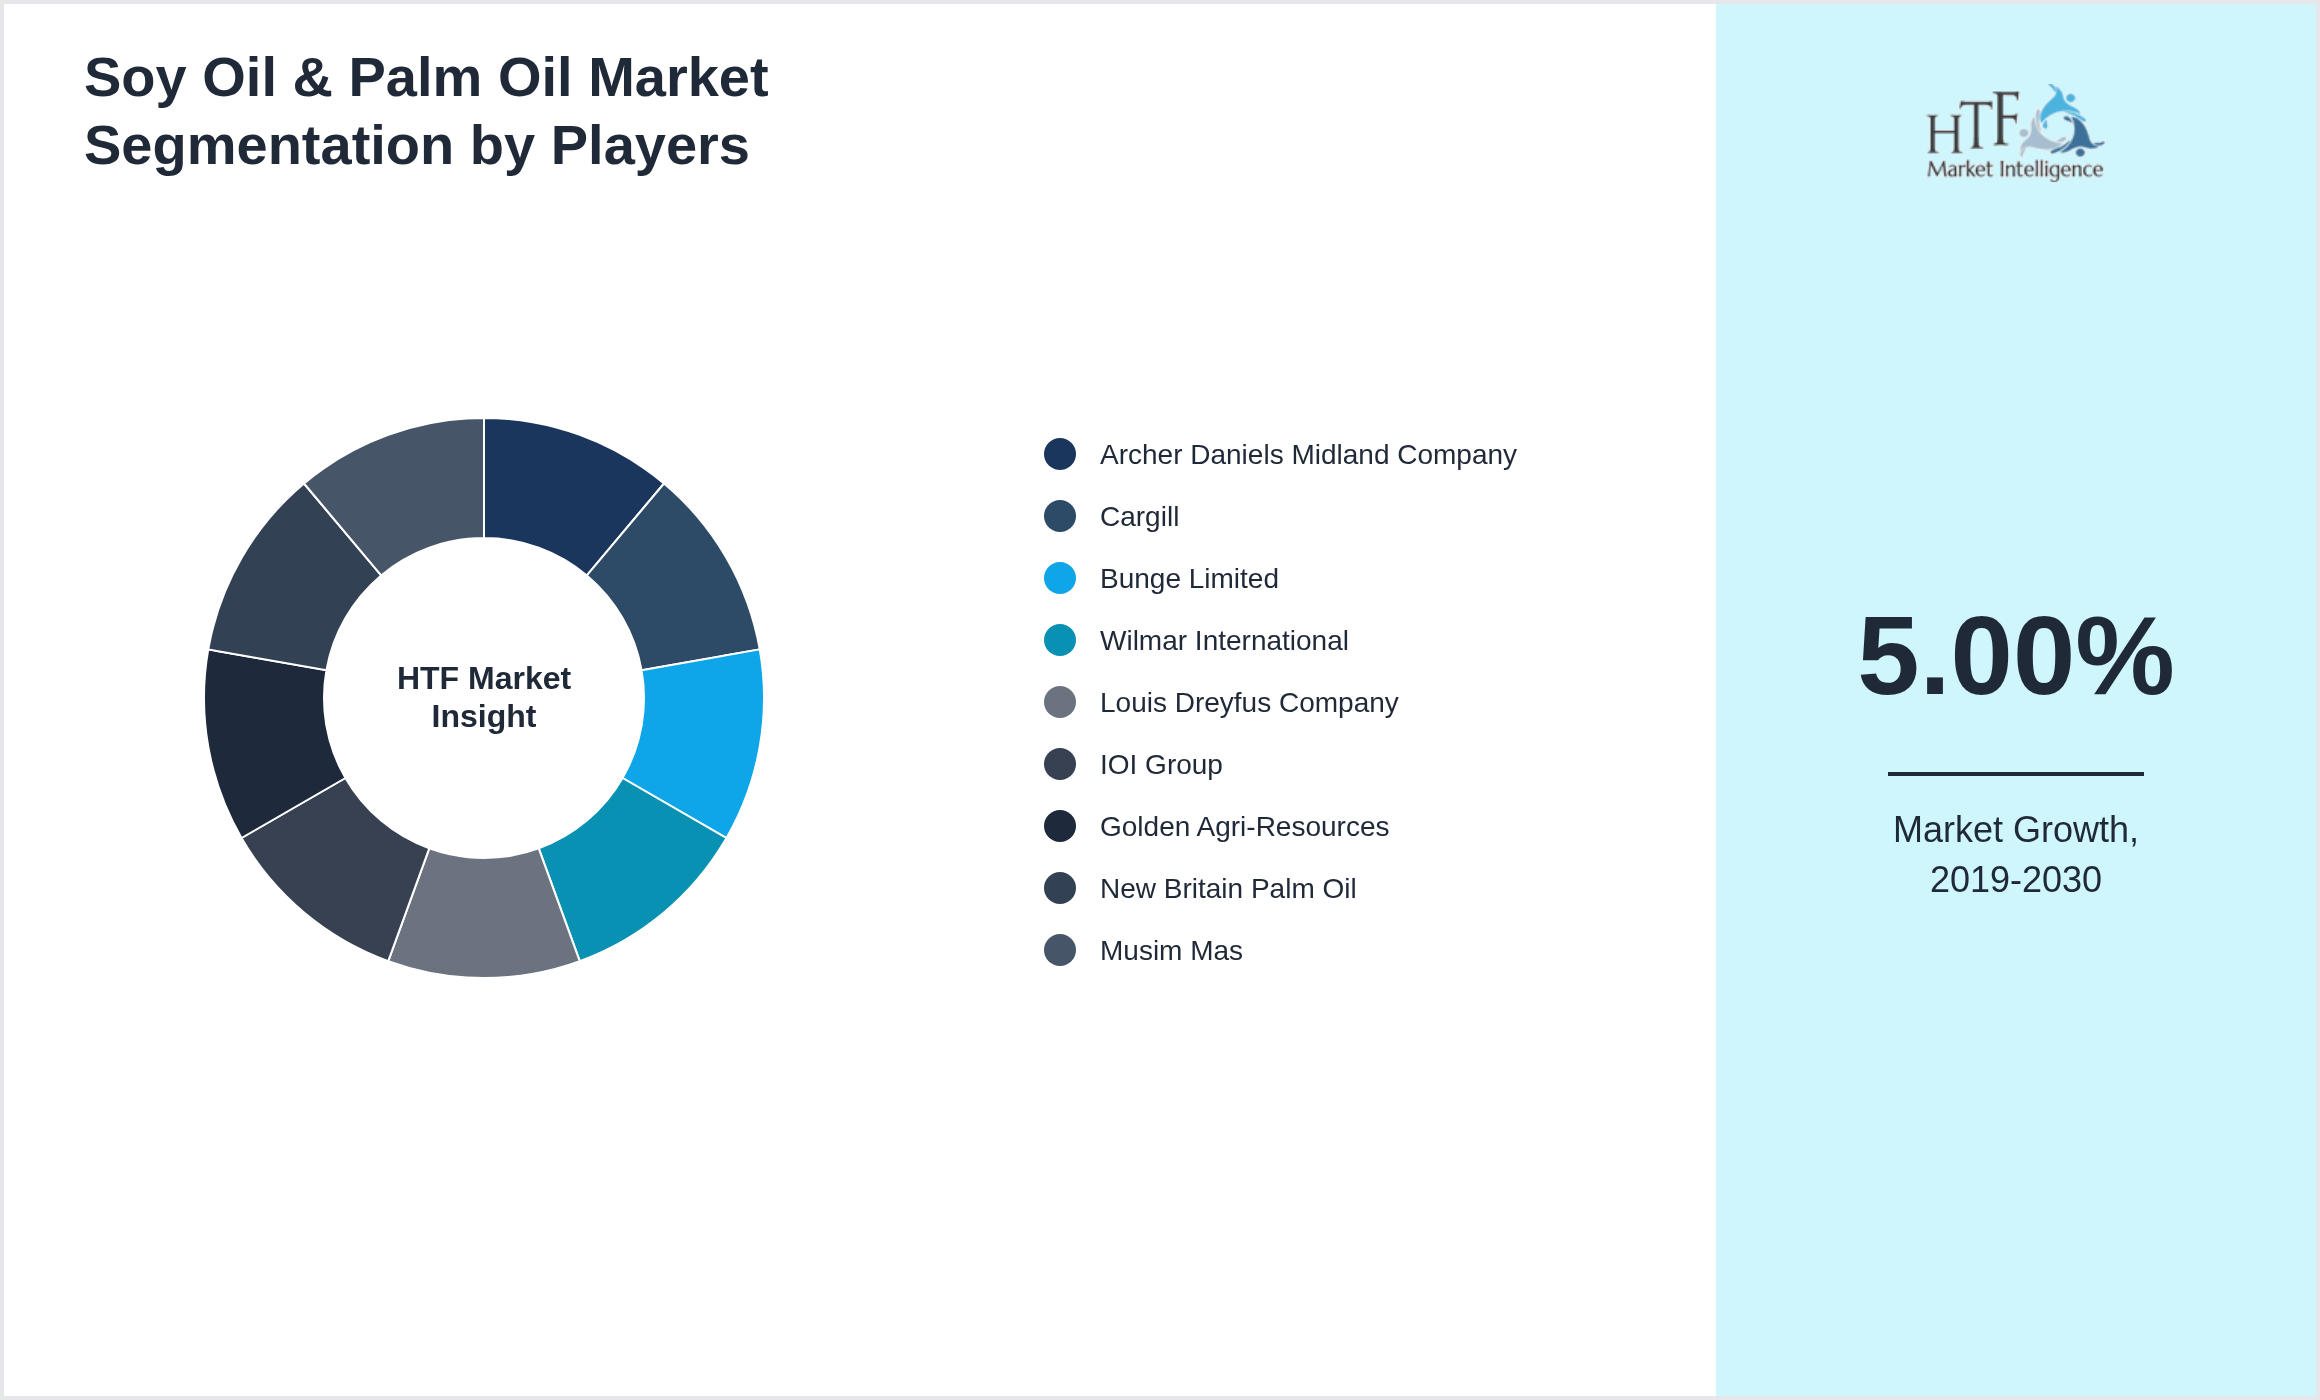Click the Musim Mas legend dot
The height and width of the screenshot is (1400, 2320).
tap(1060, 951)
